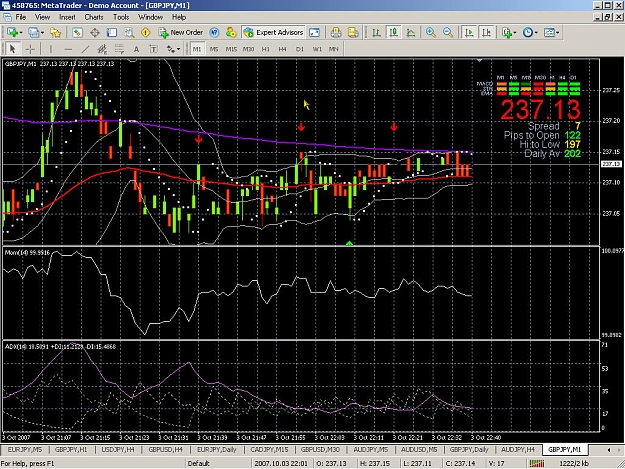Expand the New Chart dropdown arrow
Image resolution: width=625 pixels, height=469 pixels.
(x=21, y=33)
